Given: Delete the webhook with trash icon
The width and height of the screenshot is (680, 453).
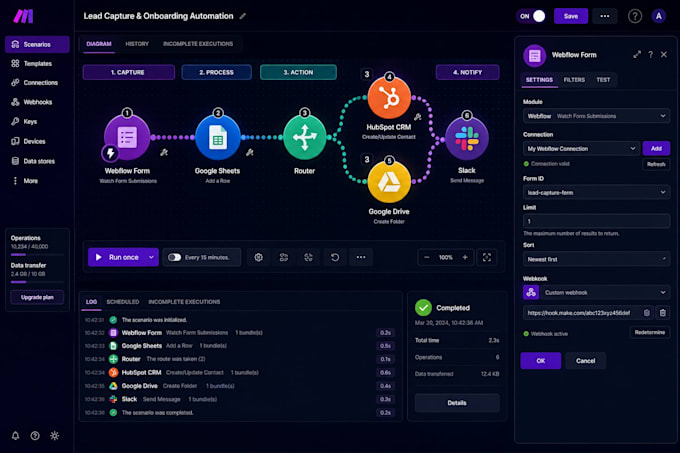Looking at the screenshot, I should click(663, 313).
